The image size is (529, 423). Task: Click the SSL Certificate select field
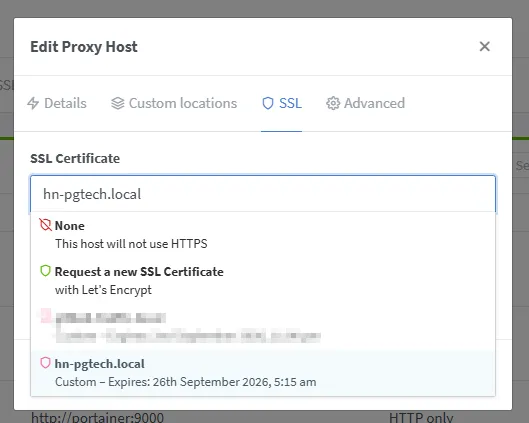(263, 194)
